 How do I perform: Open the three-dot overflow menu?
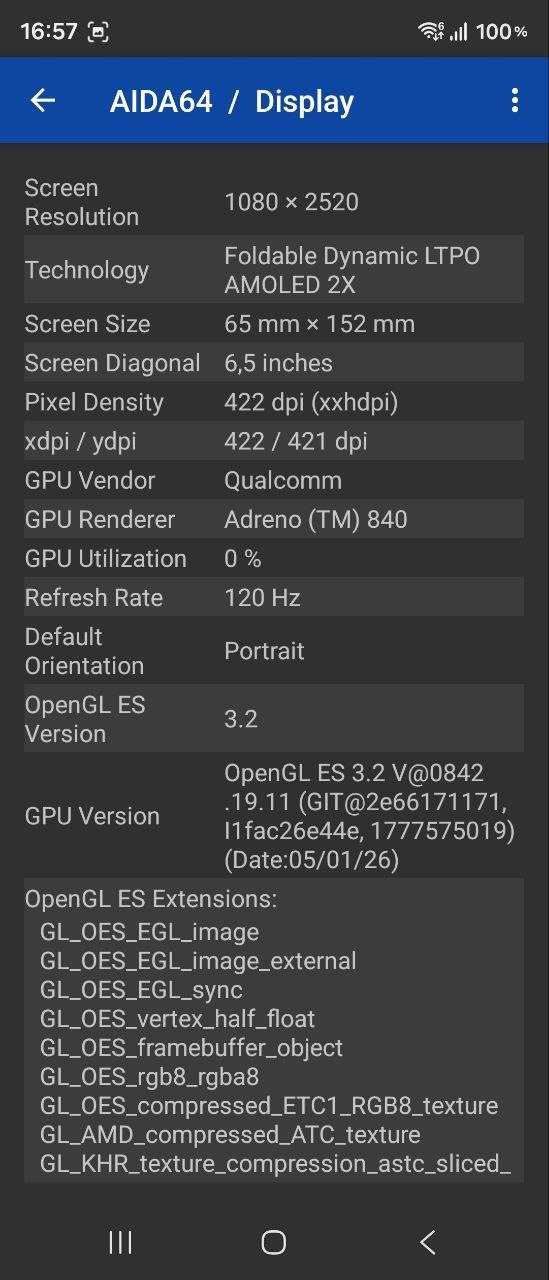click(x=514, y=100)
